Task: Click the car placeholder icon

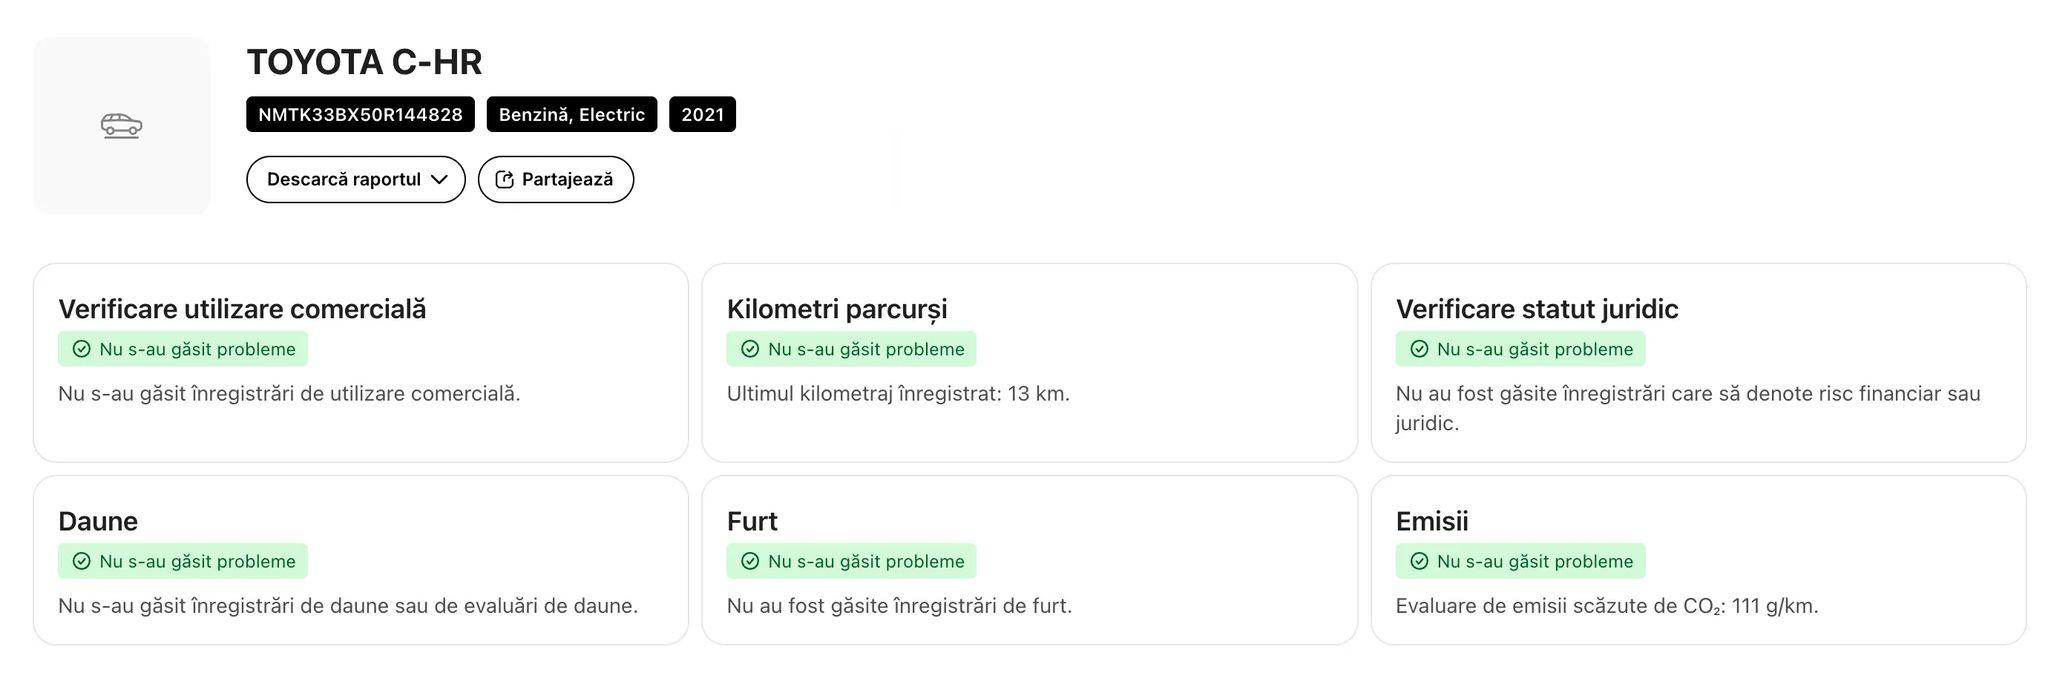Action: 121,126
